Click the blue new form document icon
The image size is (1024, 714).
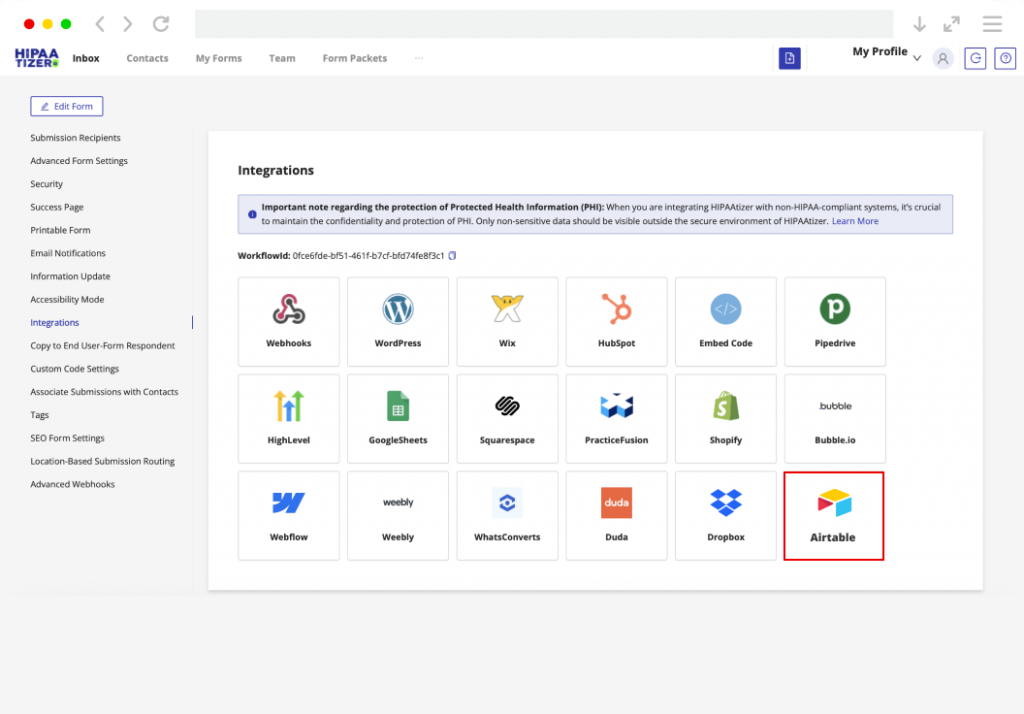[x=789, y=58]
